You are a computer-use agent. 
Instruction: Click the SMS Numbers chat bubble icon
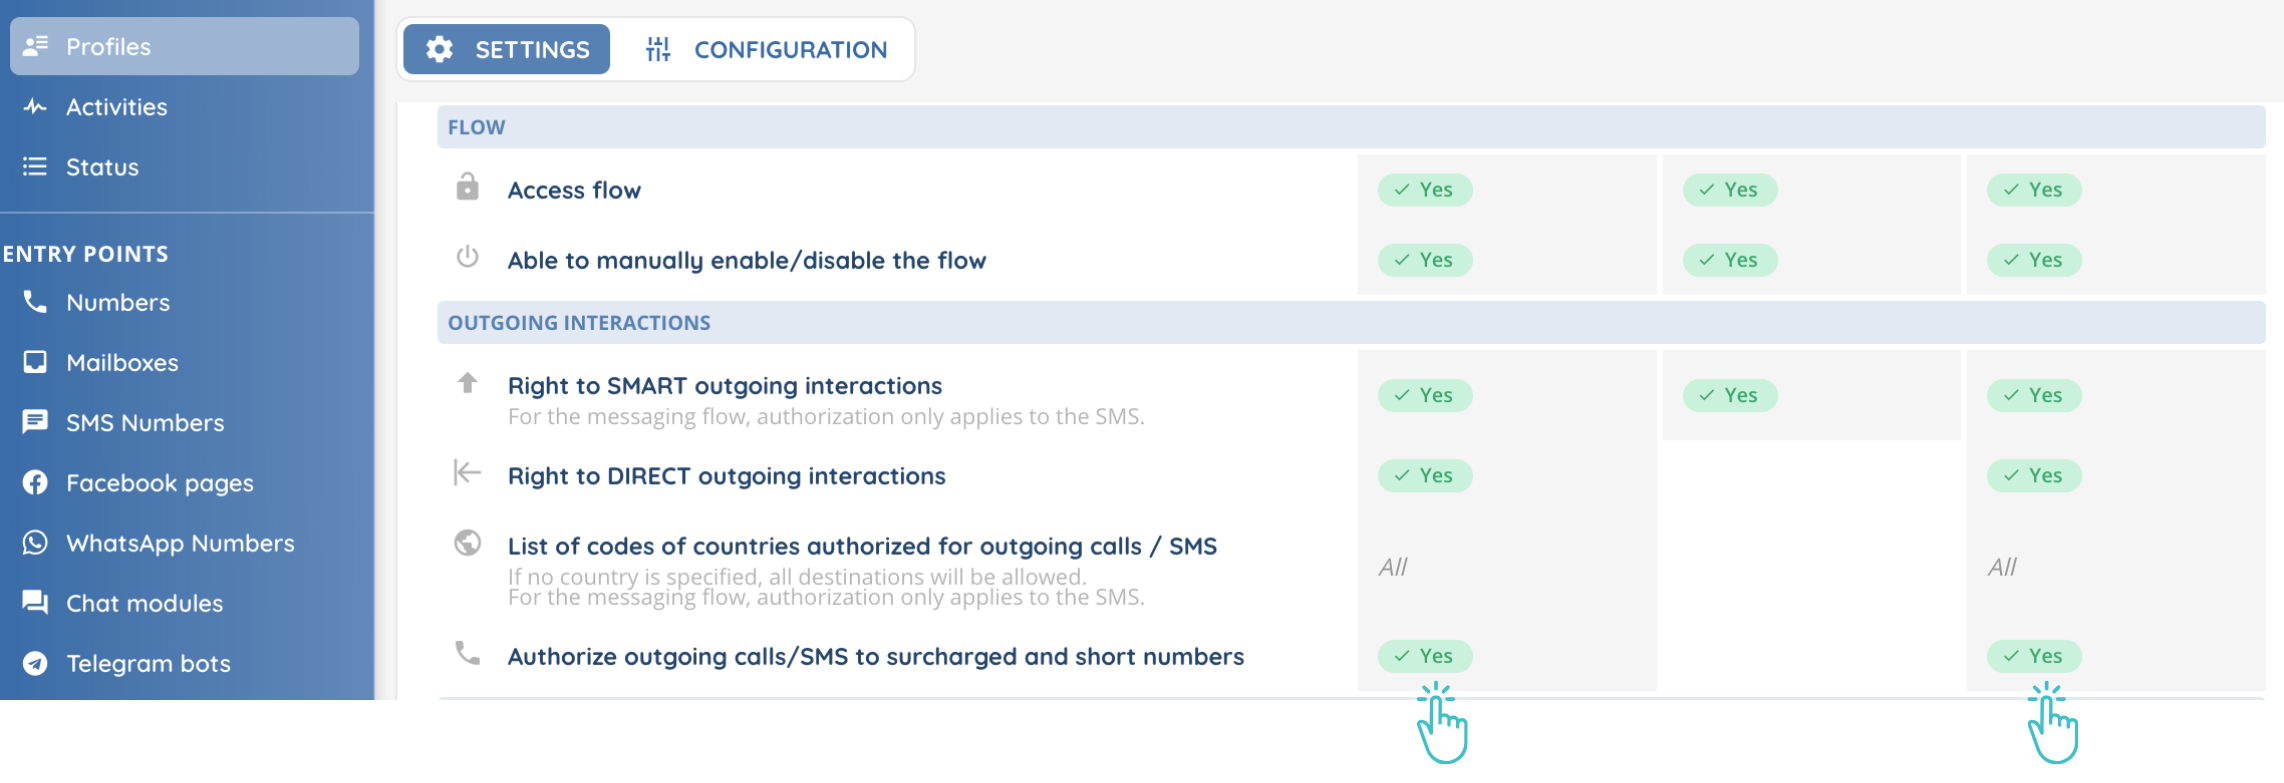[x=35, y=422]
